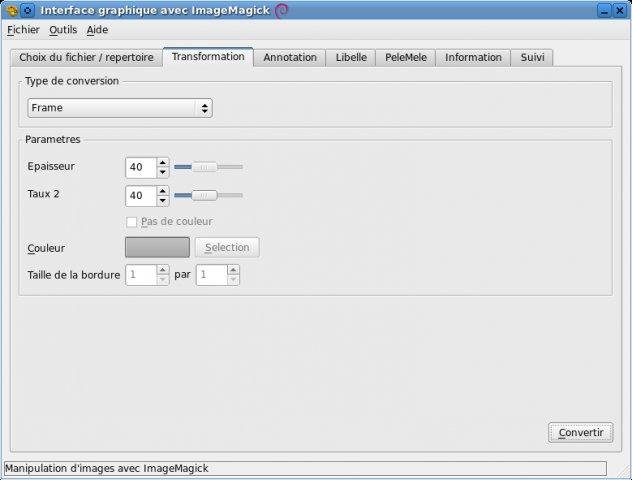Increase Taux 2 with up arrow
The height and width of the screenshot is (480, 632).
tap(162, 191)
